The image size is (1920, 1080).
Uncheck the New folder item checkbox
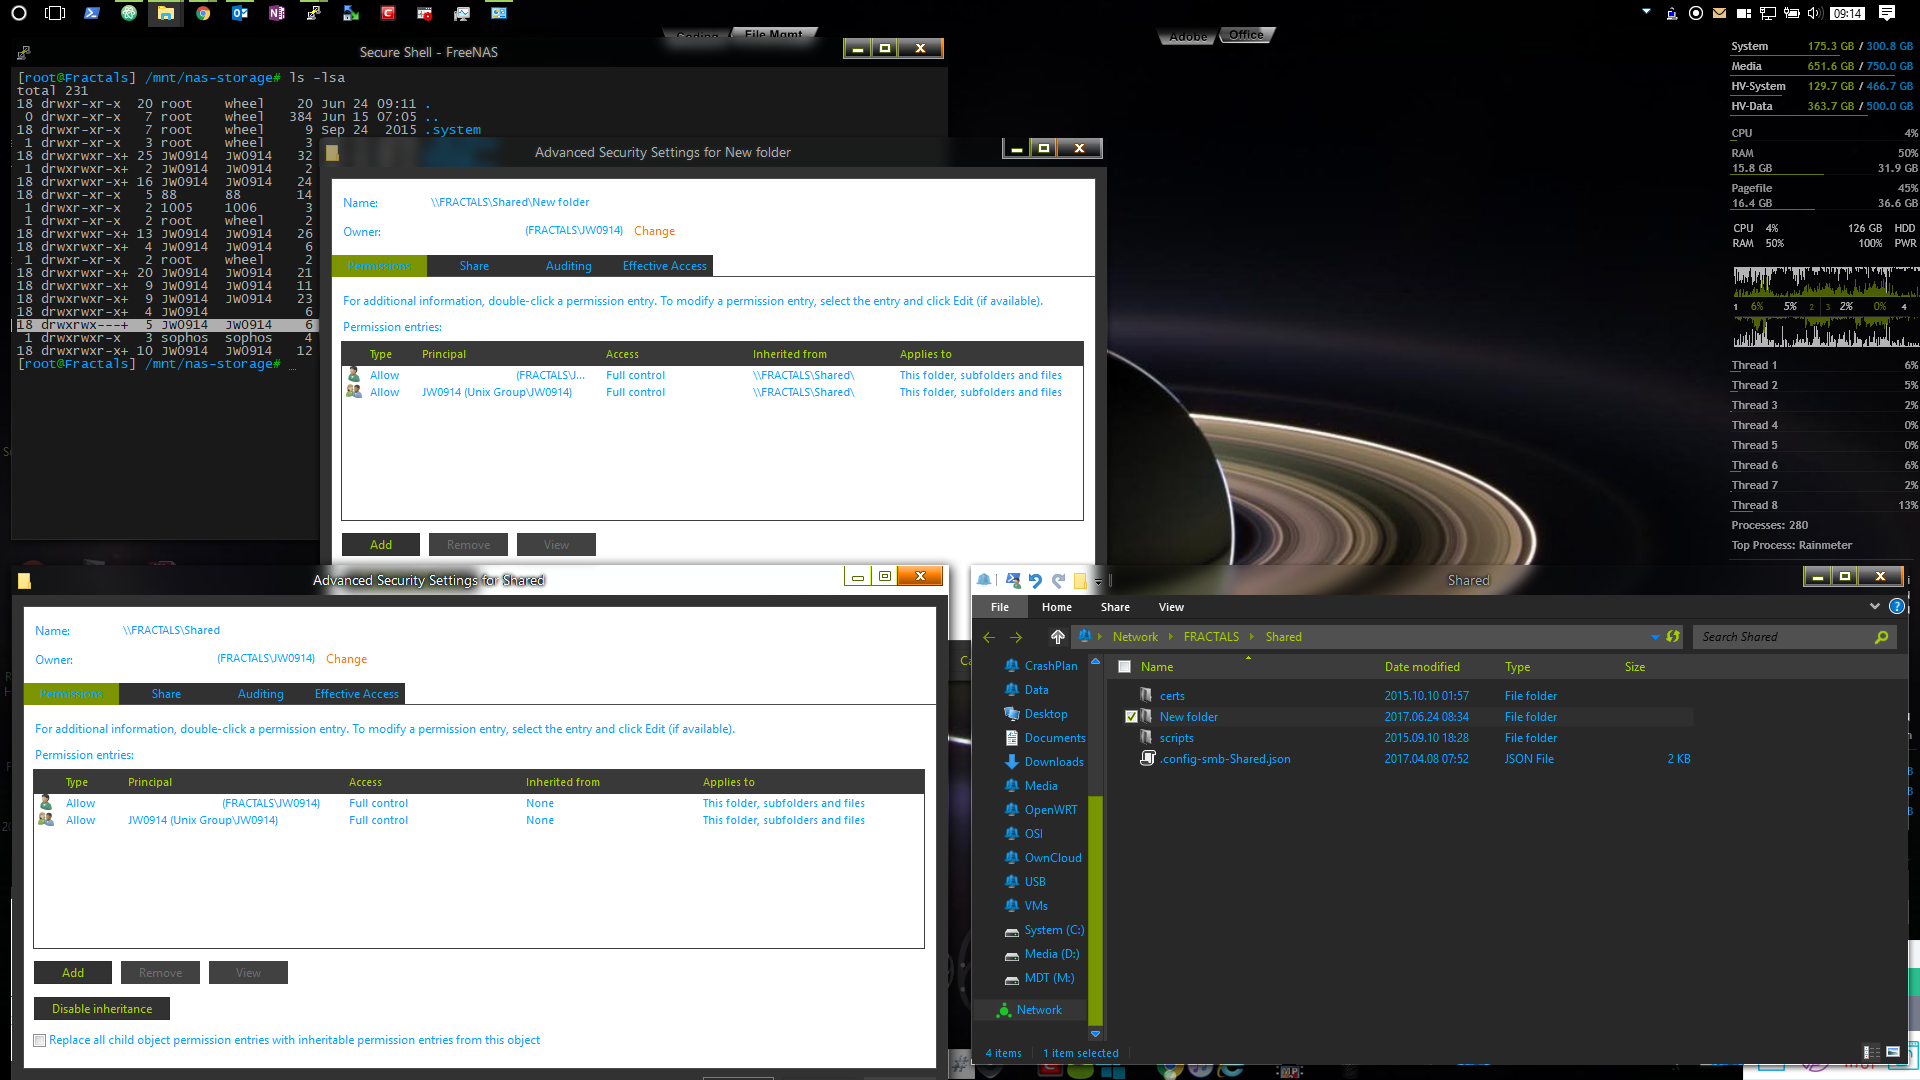[x=1131, y=717]
